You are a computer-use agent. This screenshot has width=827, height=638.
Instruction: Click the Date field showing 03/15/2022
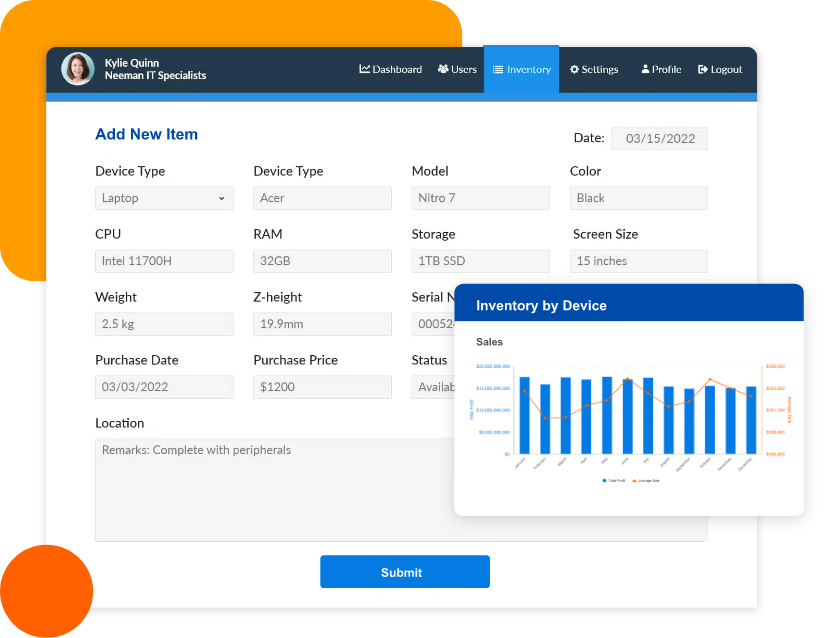[659, 139]
